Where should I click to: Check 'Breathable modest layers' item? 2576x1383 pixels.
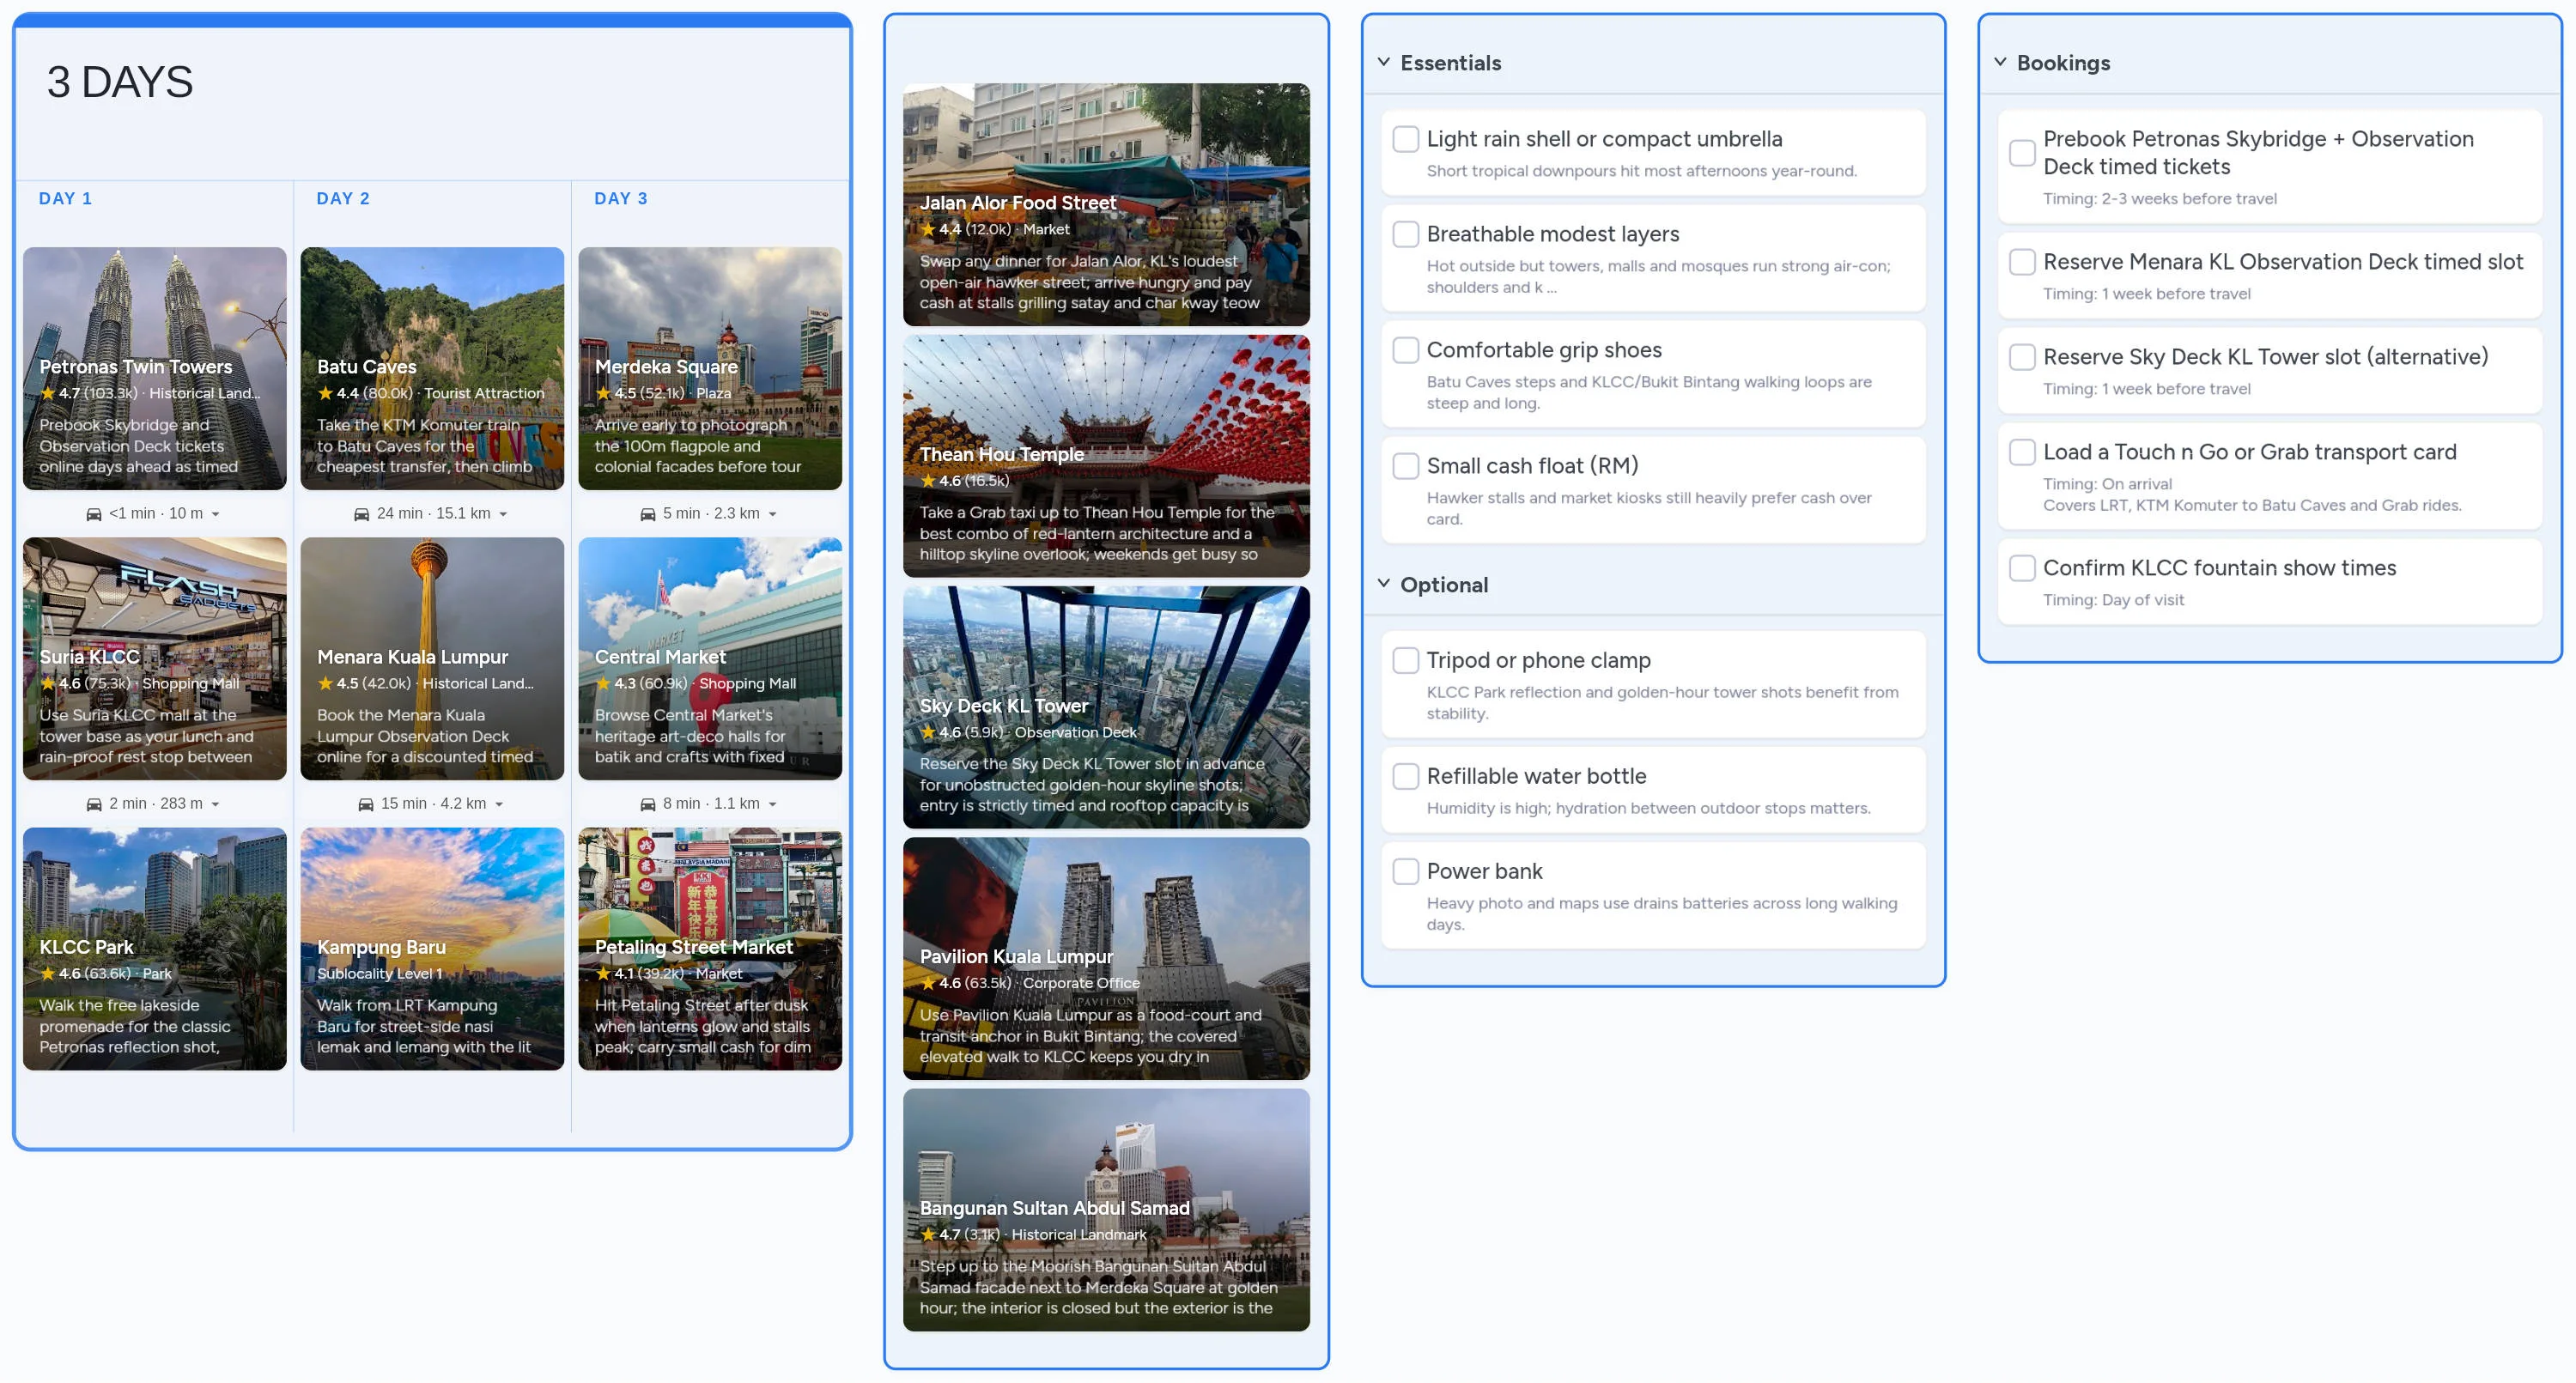(1406, 234)
